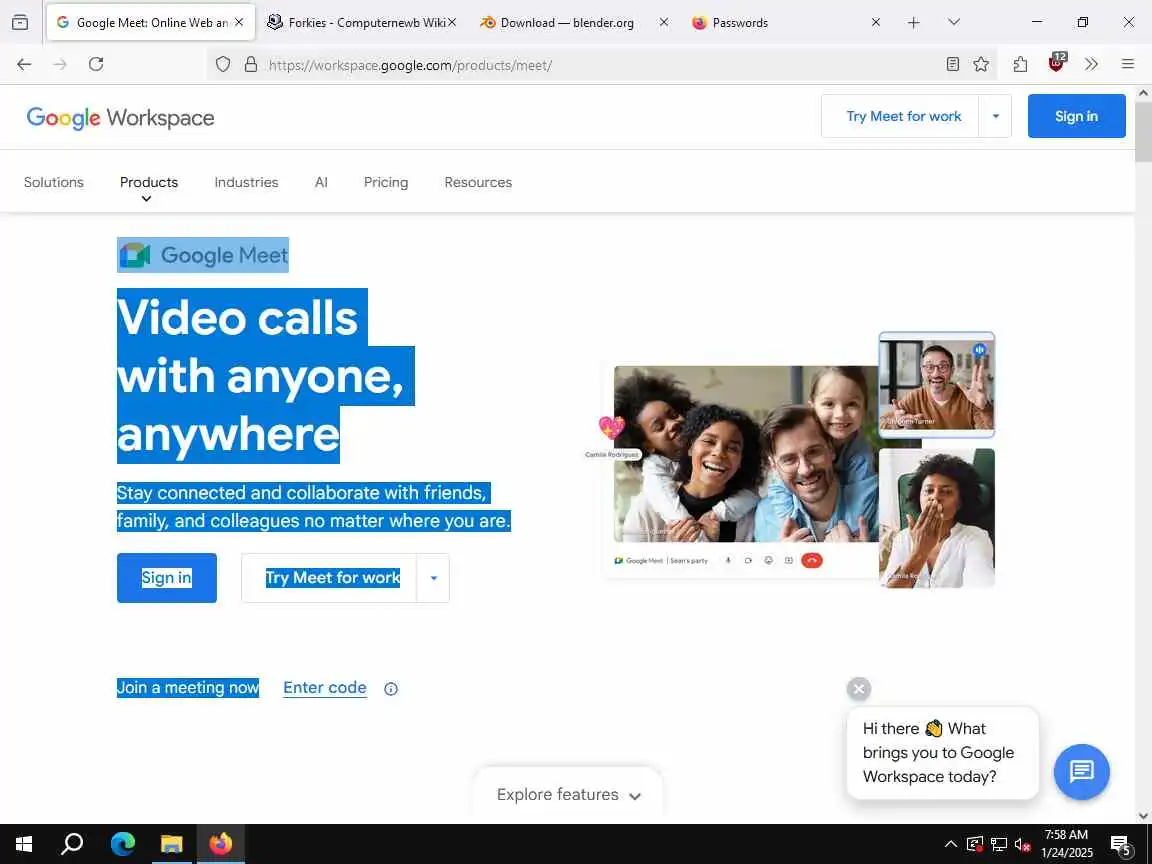Go back to previous page
The width and height of the screenshot is (1152, 864).
coord(24,65)
